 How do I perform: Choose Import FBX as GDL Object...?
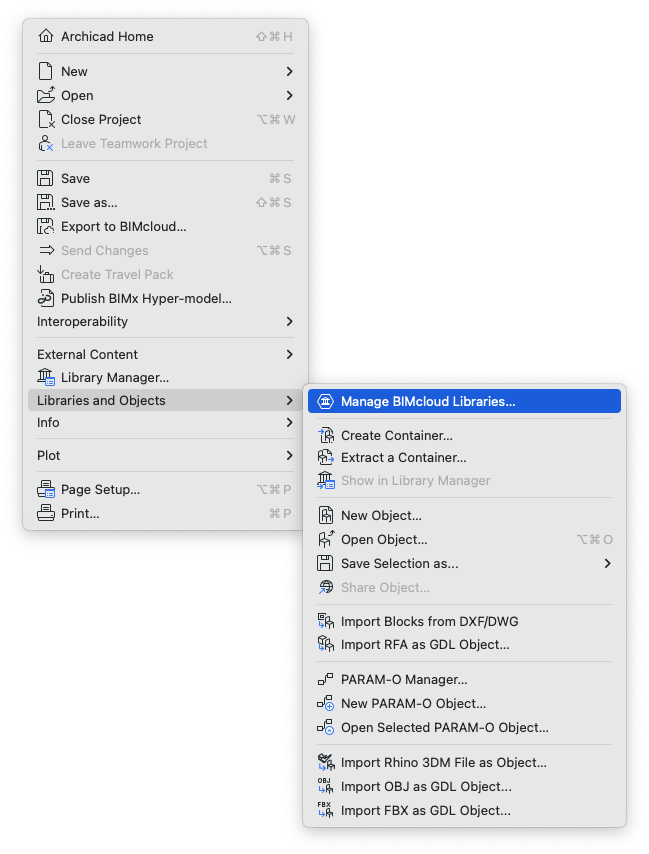pos(464,810)
